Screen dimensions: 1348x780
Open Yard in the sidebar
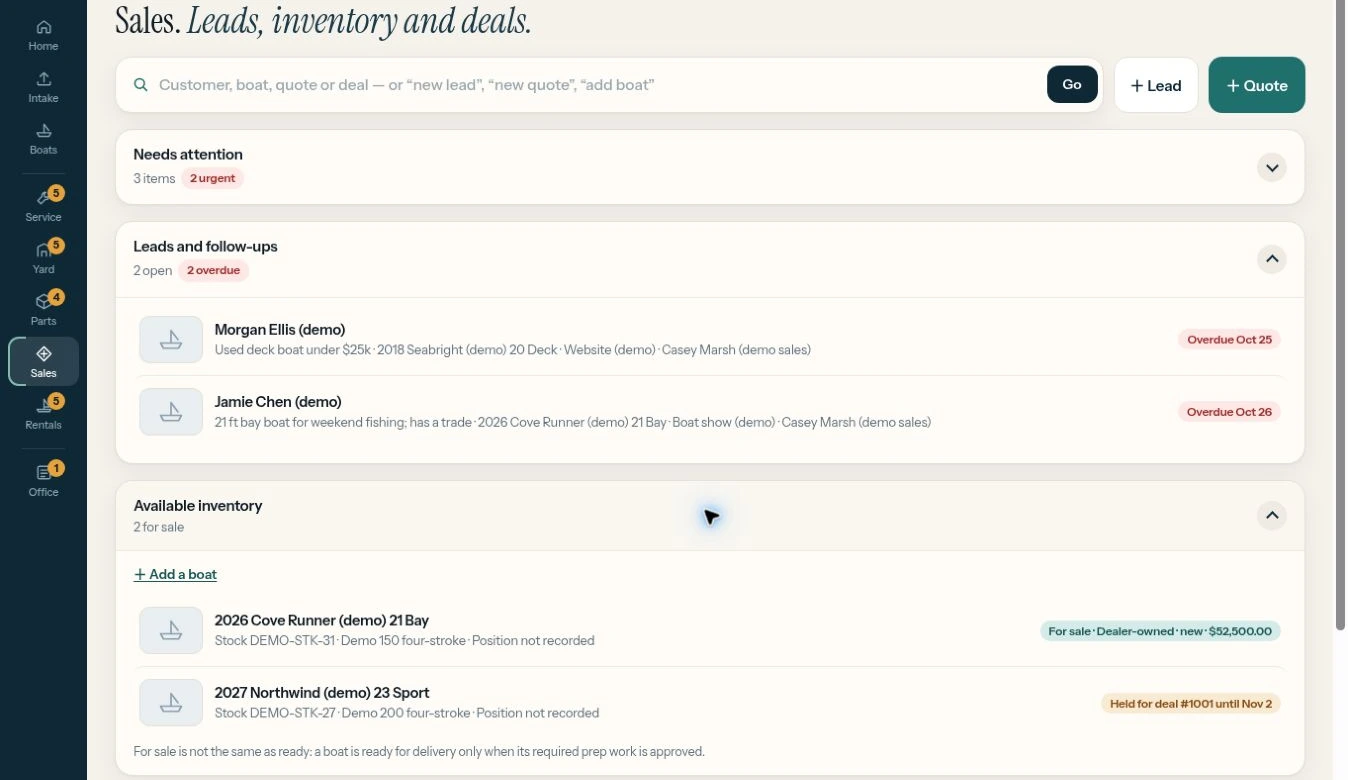pos(43,257)
